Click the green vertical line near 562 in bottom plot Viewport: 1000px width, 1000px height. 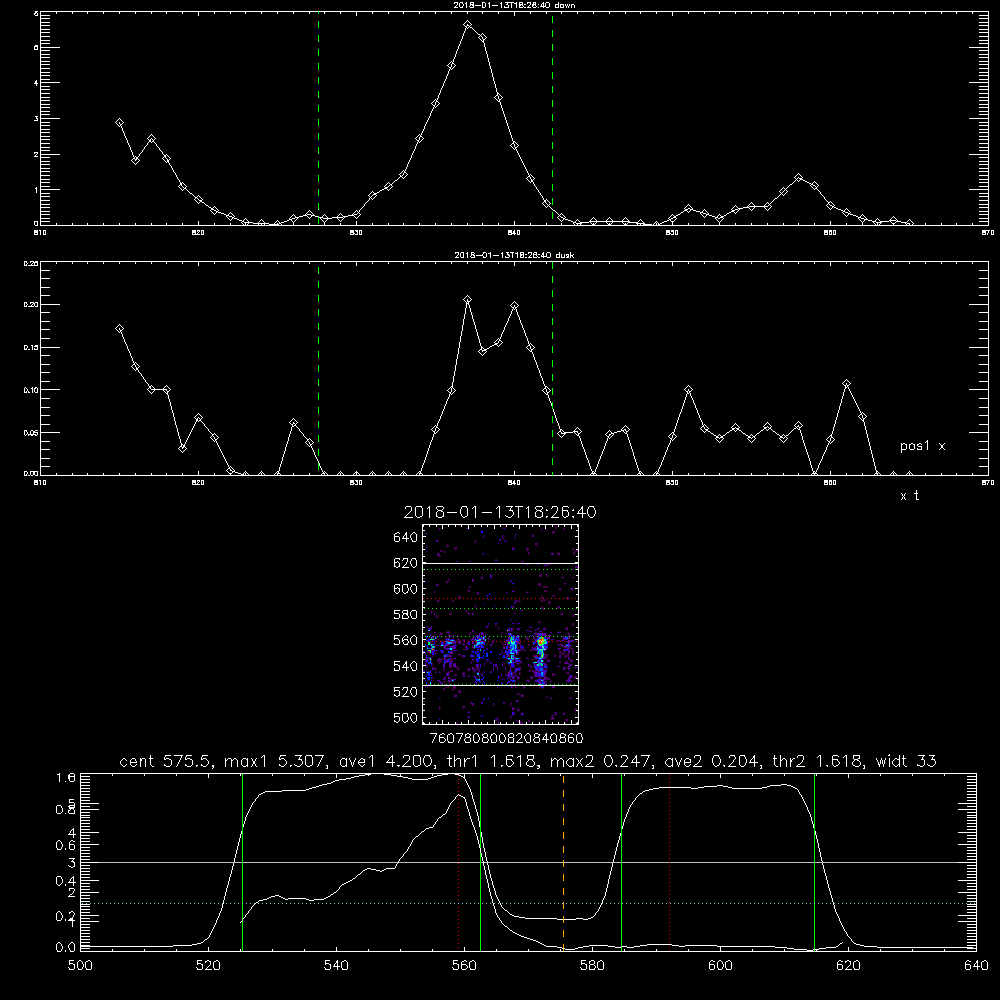[x=480, y=862]
